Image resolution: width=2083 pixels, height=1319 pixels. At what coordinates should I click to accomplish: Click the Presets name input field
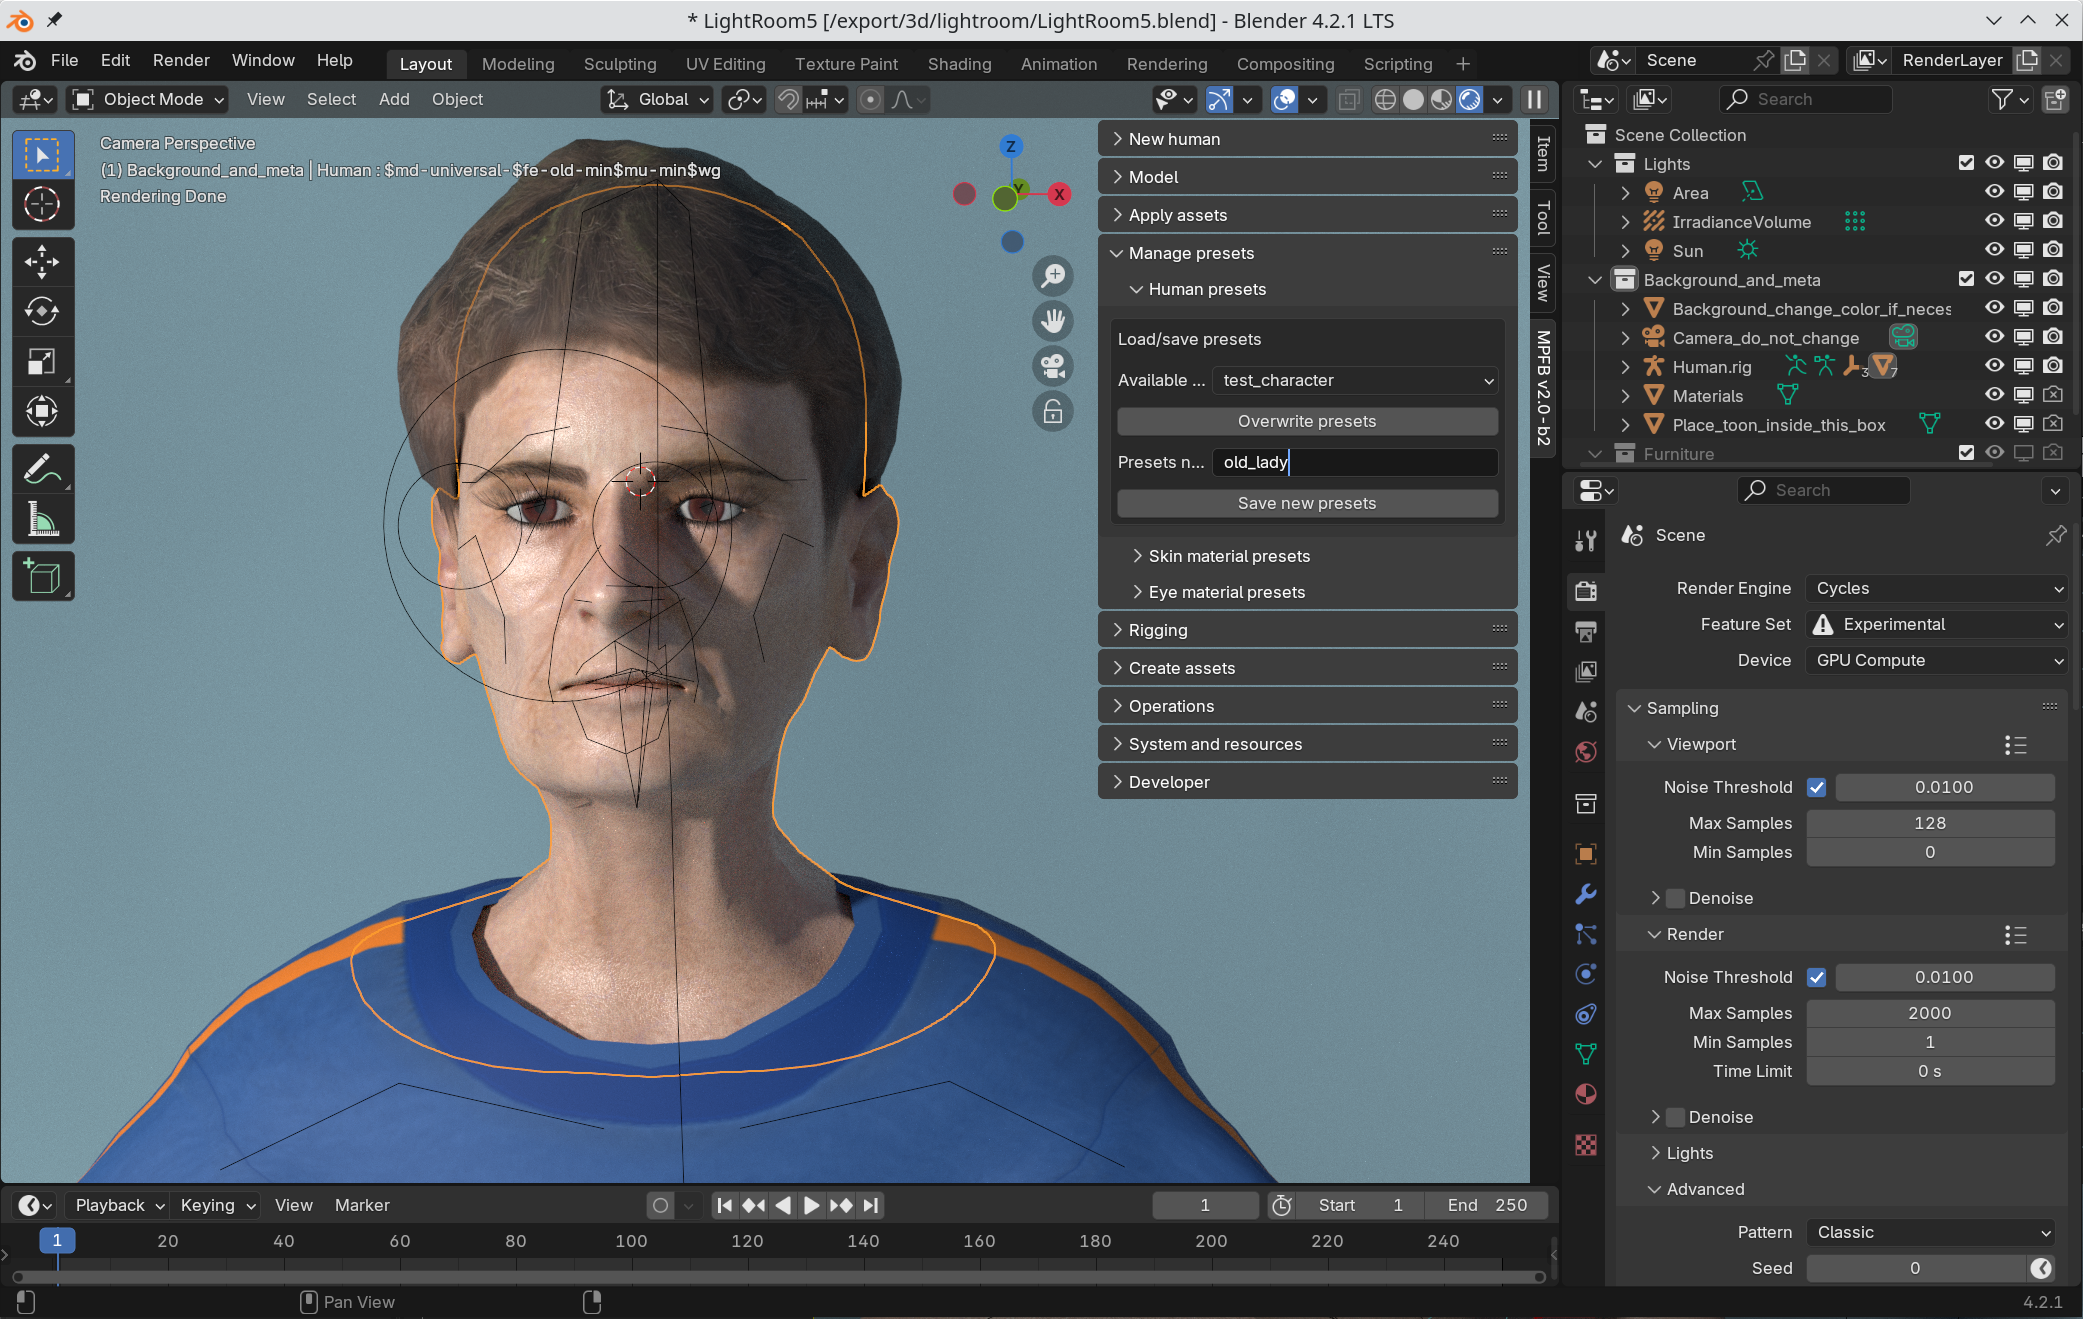(x=1356, y=462)
